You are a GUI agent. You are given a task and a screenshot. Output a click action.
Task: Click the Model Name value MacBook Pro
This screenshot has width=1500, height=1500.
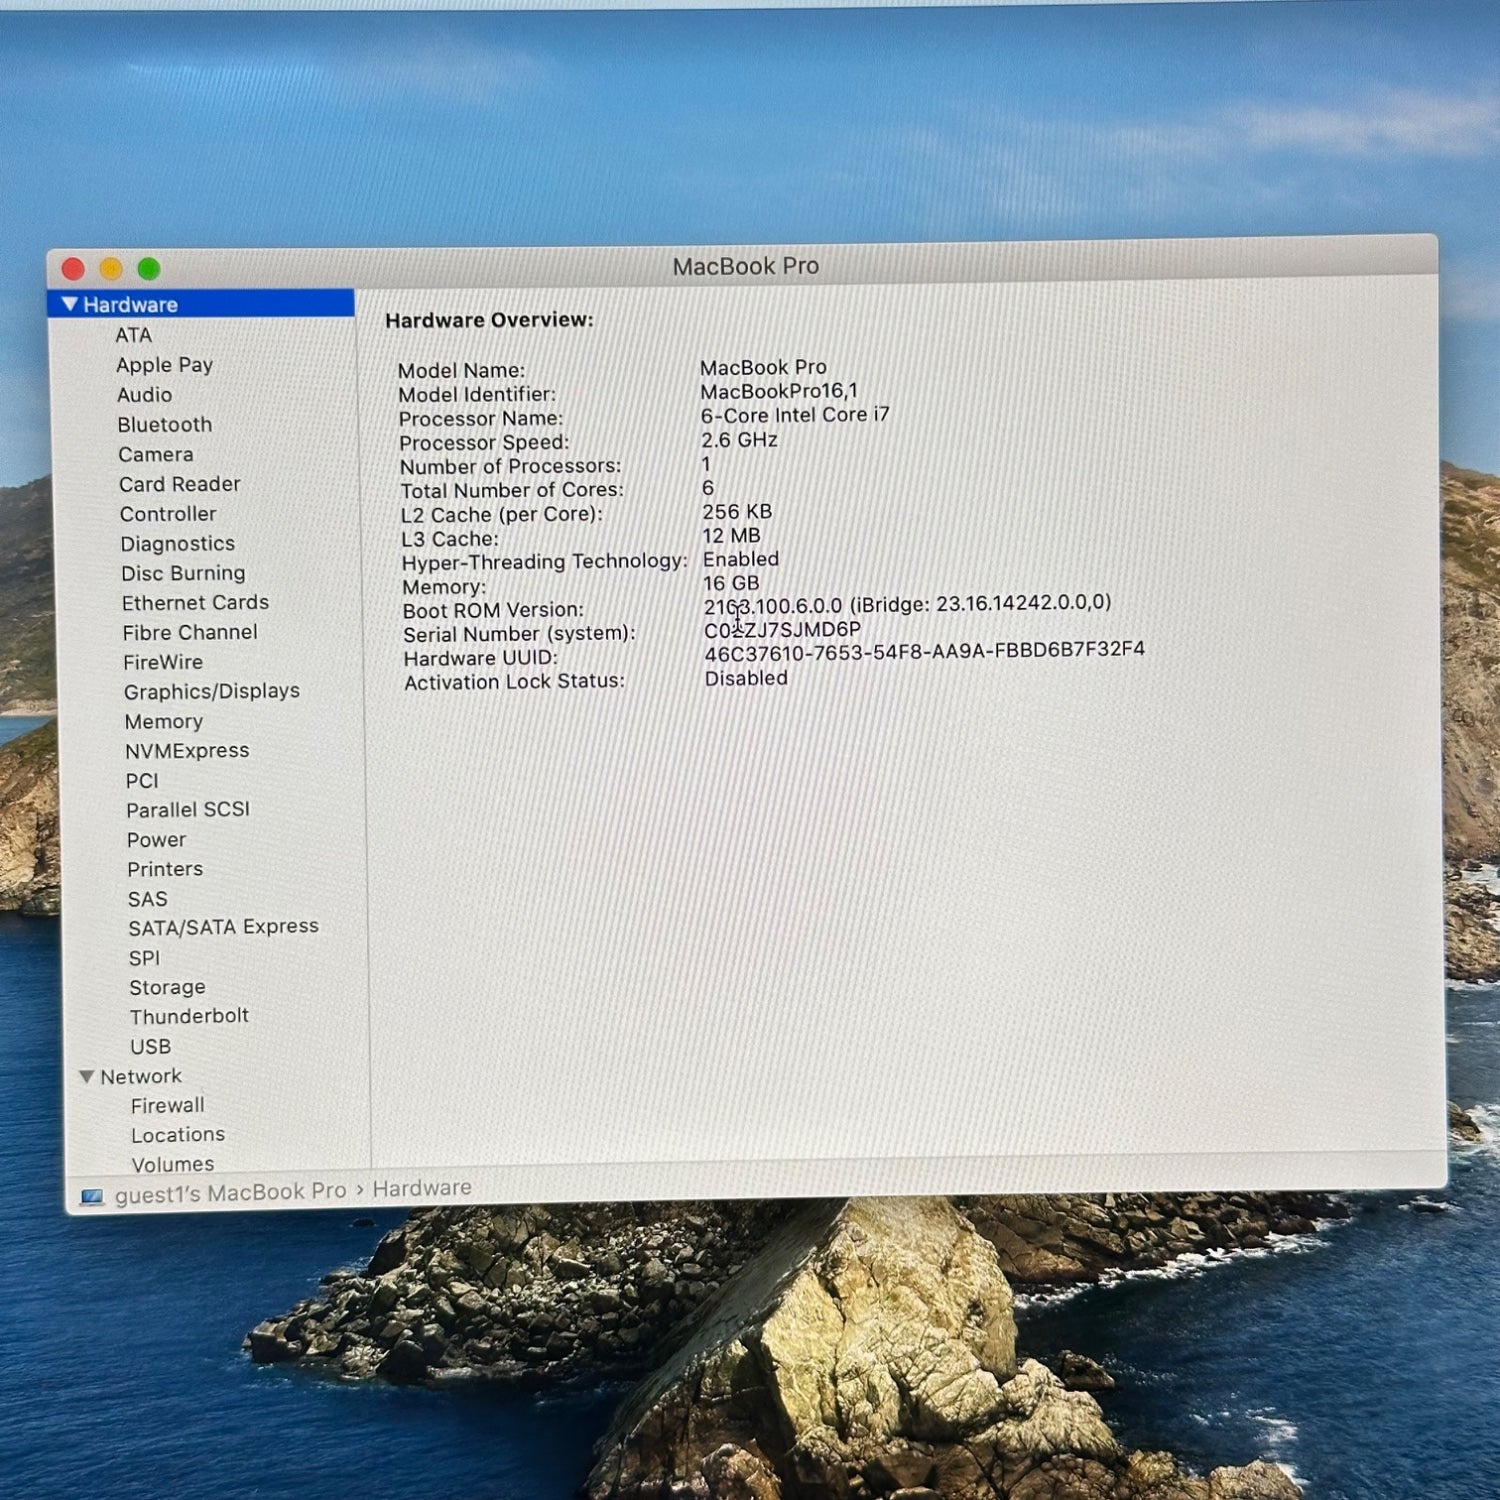point(763,367)
